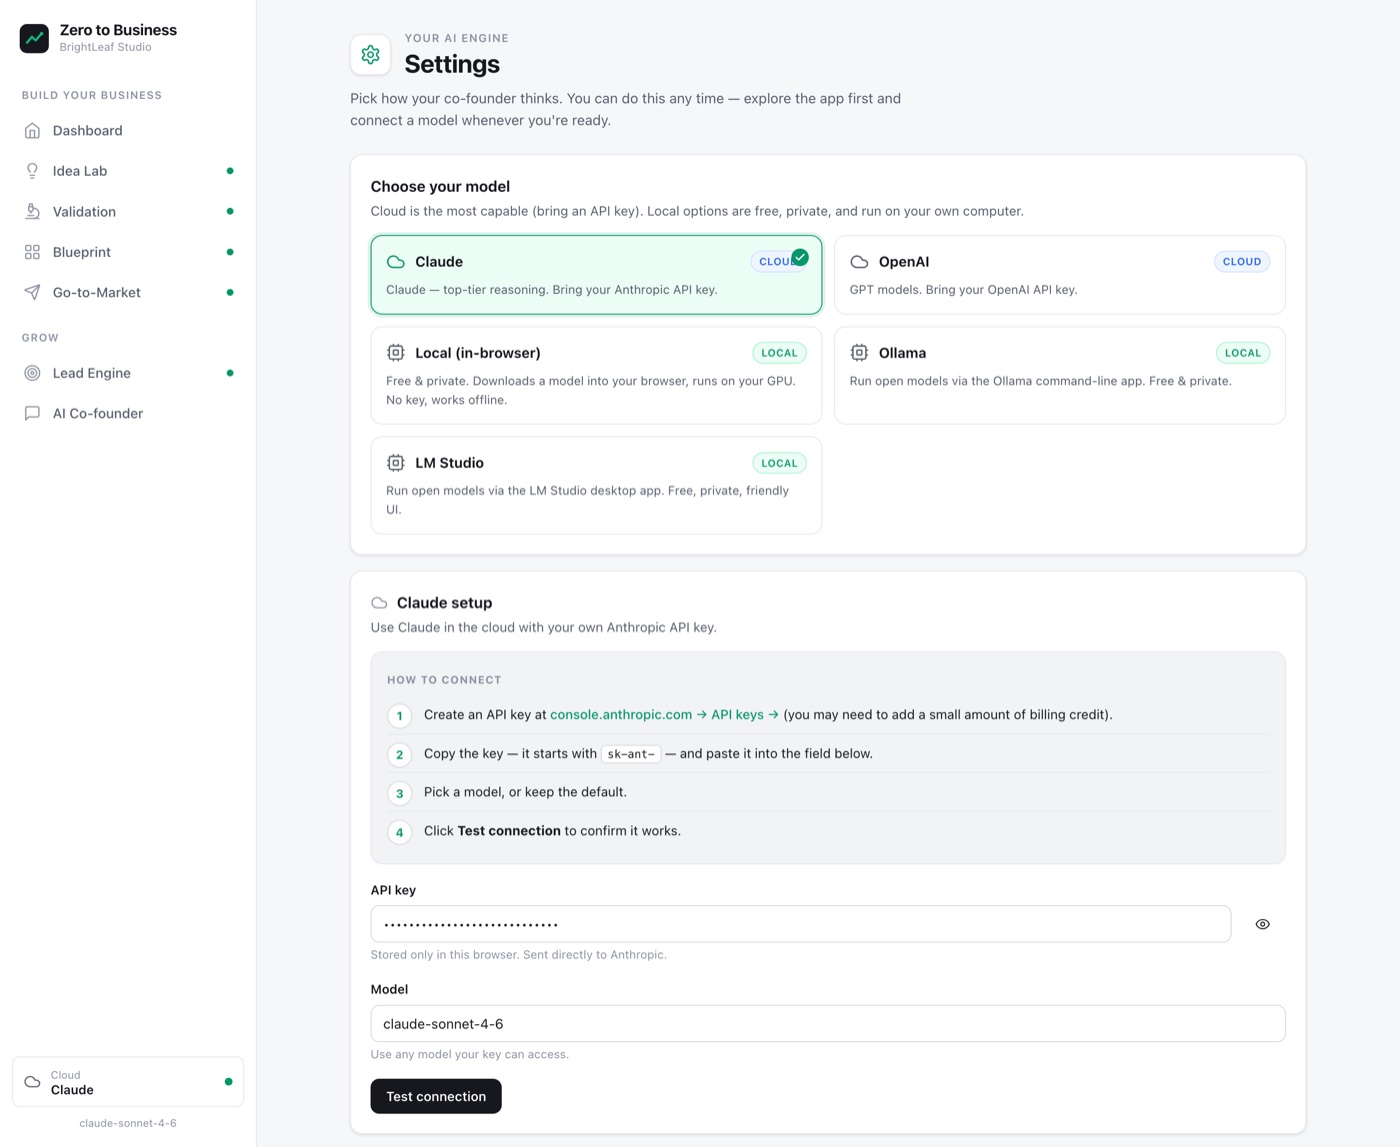Show the API key with eye icon
Viewport: 1400px width, 1147px height.
click(x=1262, y=924)
